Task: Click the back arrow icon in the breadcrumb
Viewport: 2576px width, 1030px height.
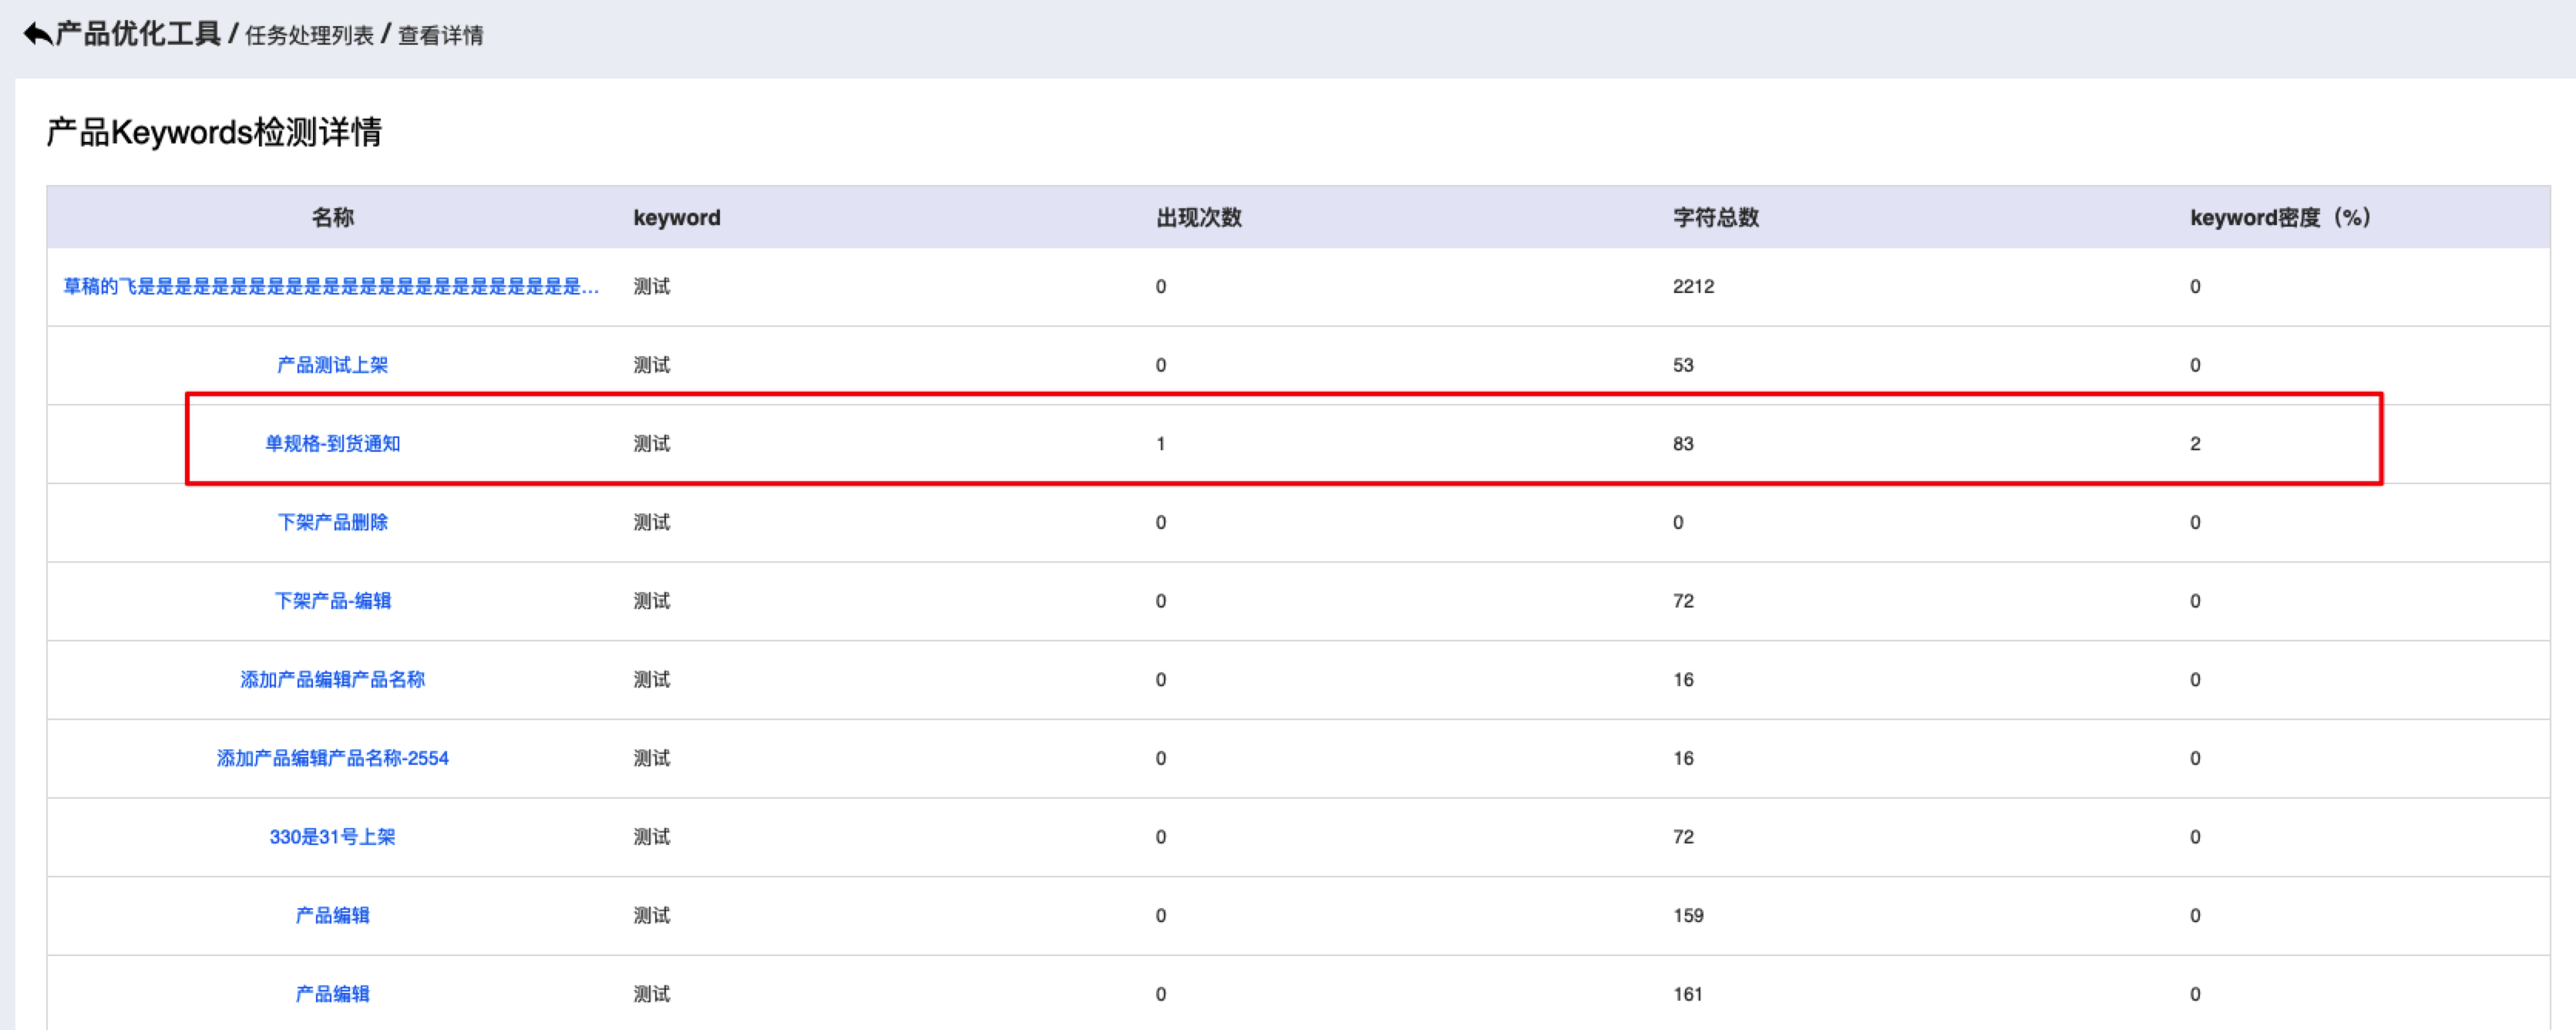Action: point(37,34)
